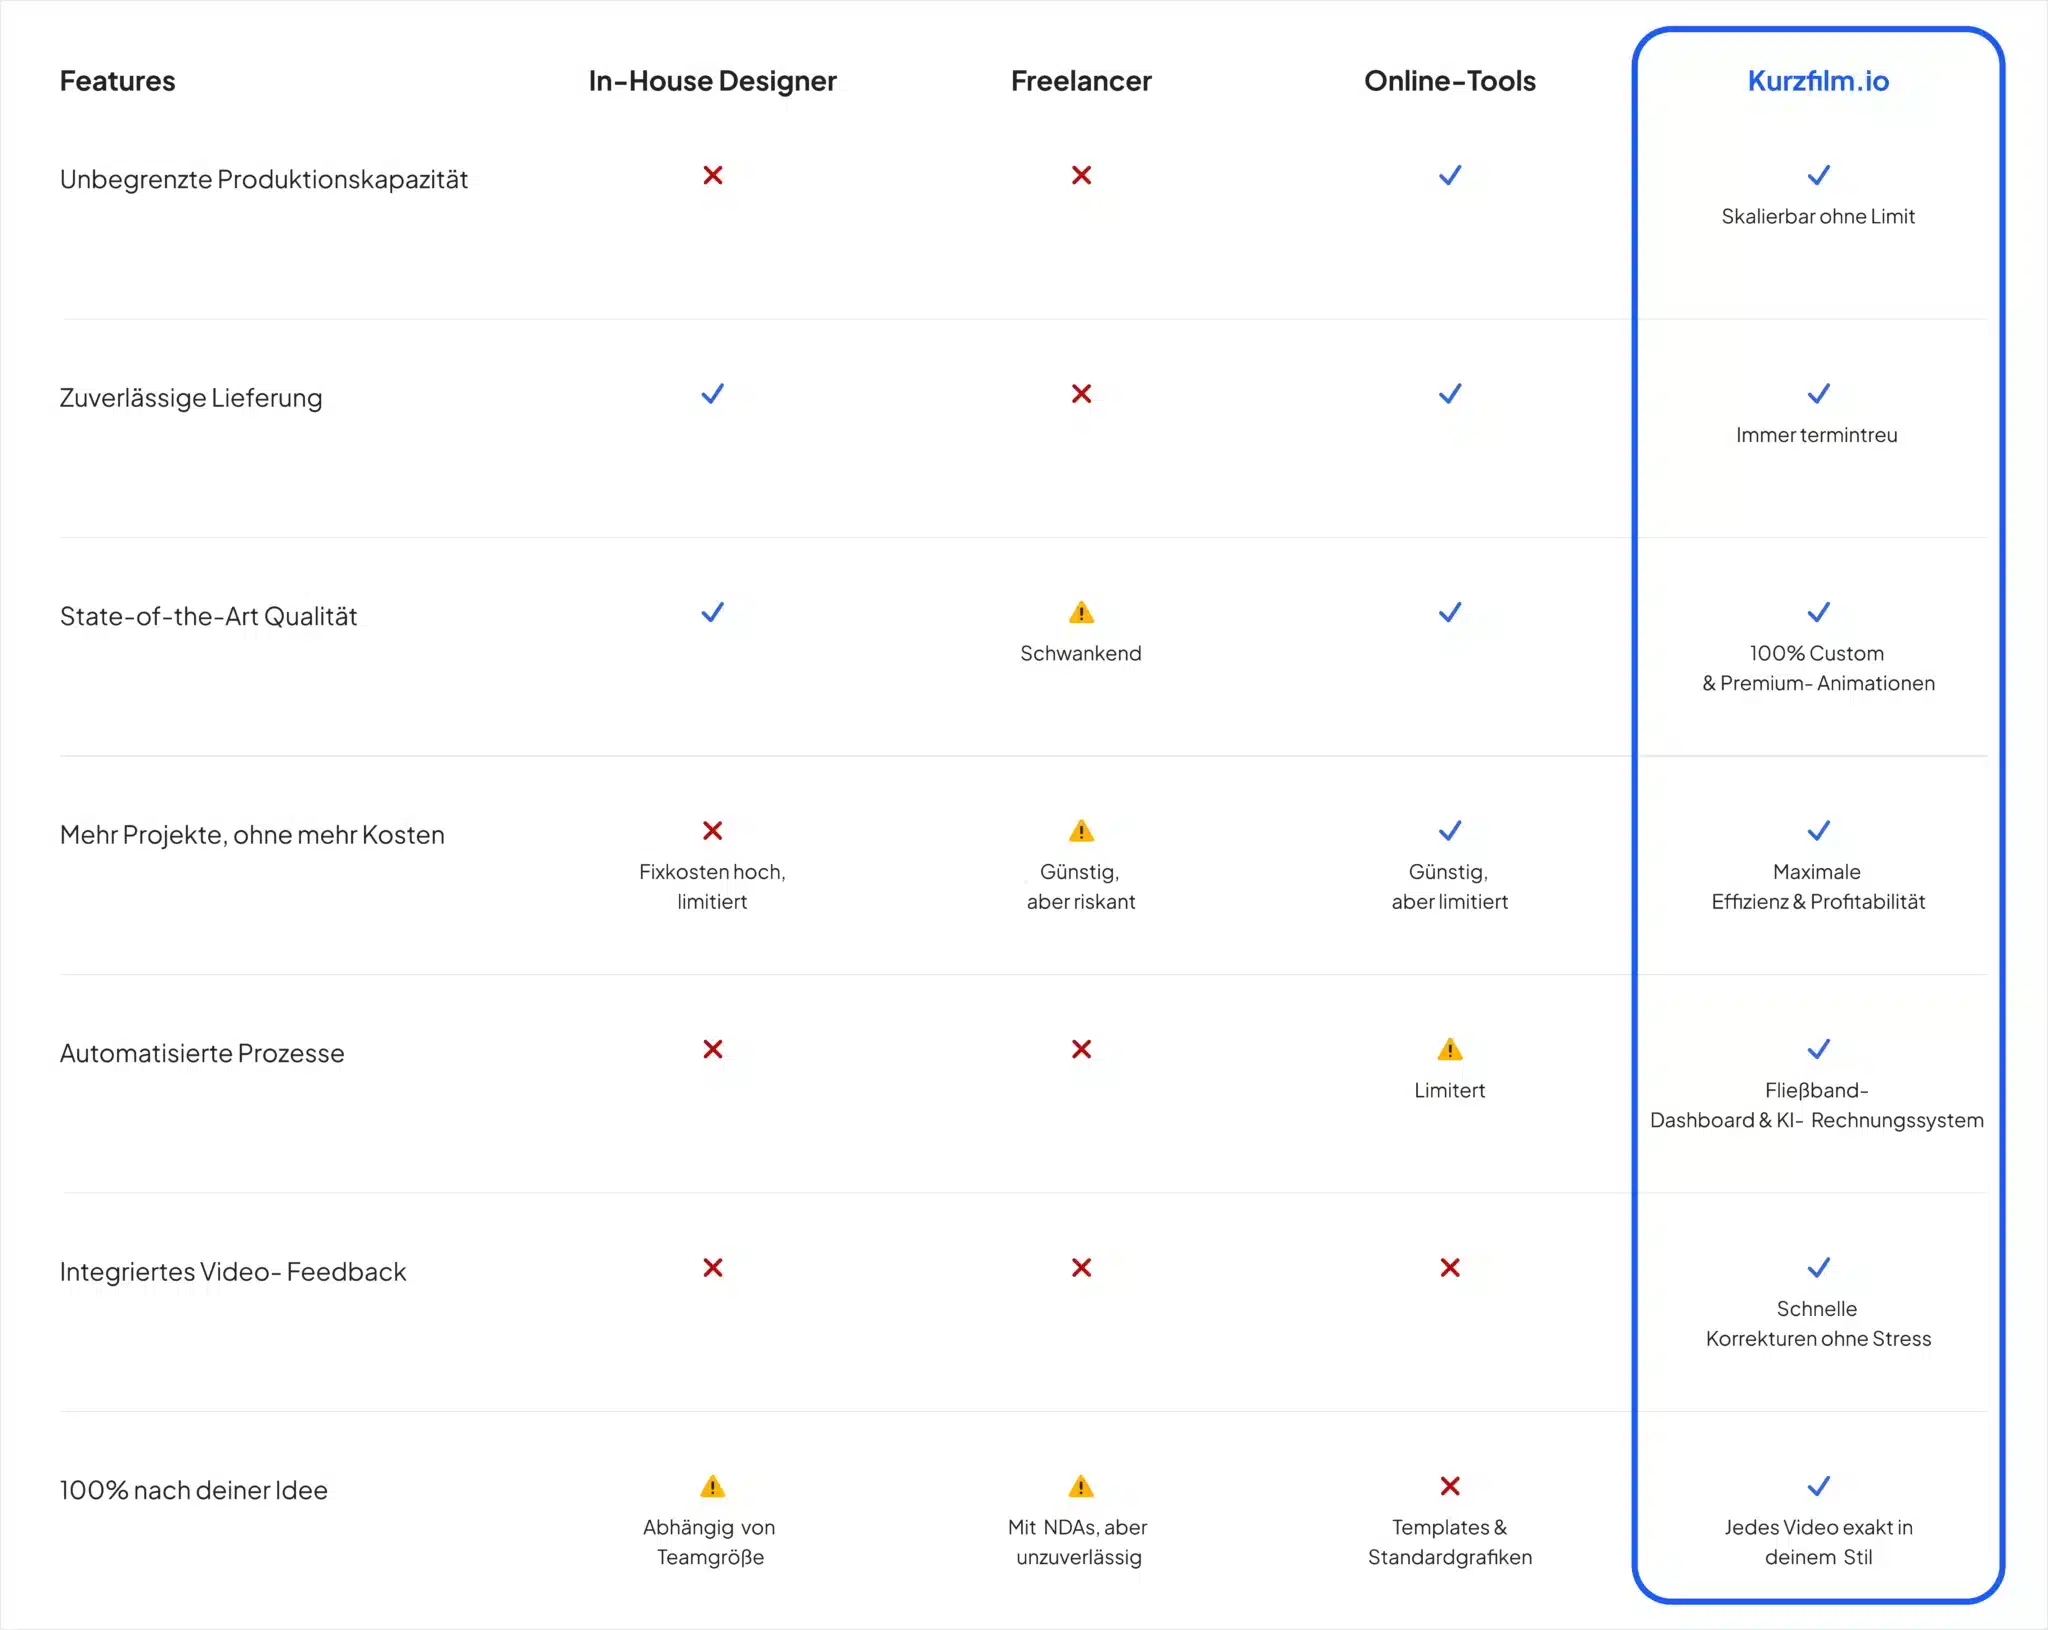Screen dimensions: 2048x1630
Task: Click the 'Immer termintreu' text
Action: (x=1817, y=435)
